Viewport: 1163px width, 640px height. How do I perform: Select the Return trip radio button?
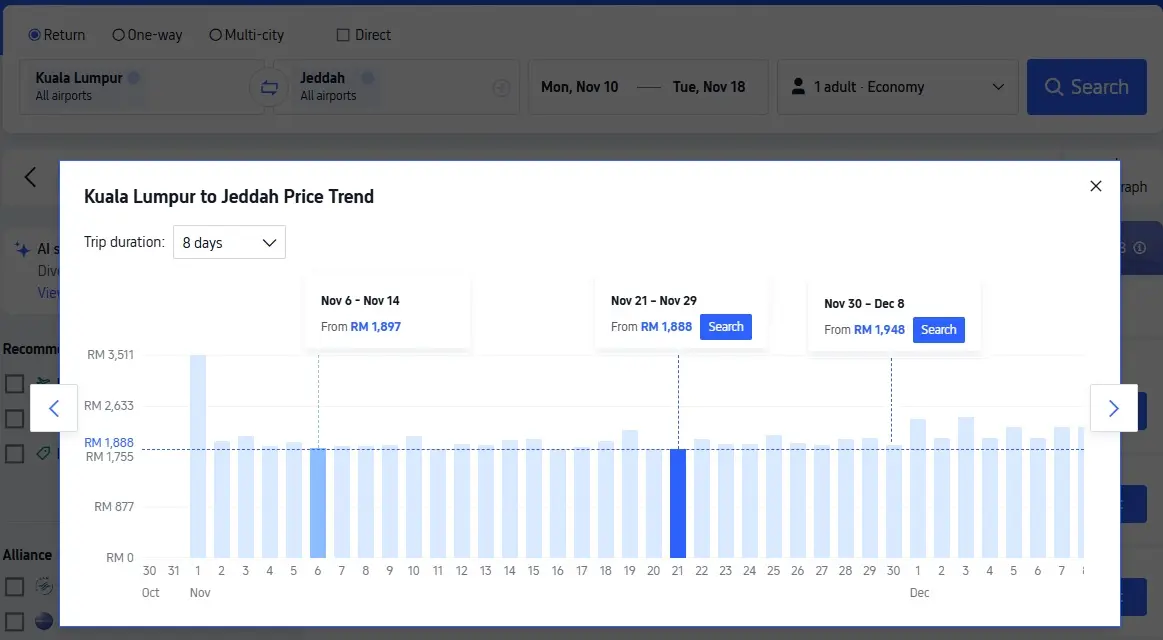(x=35, y=35)
